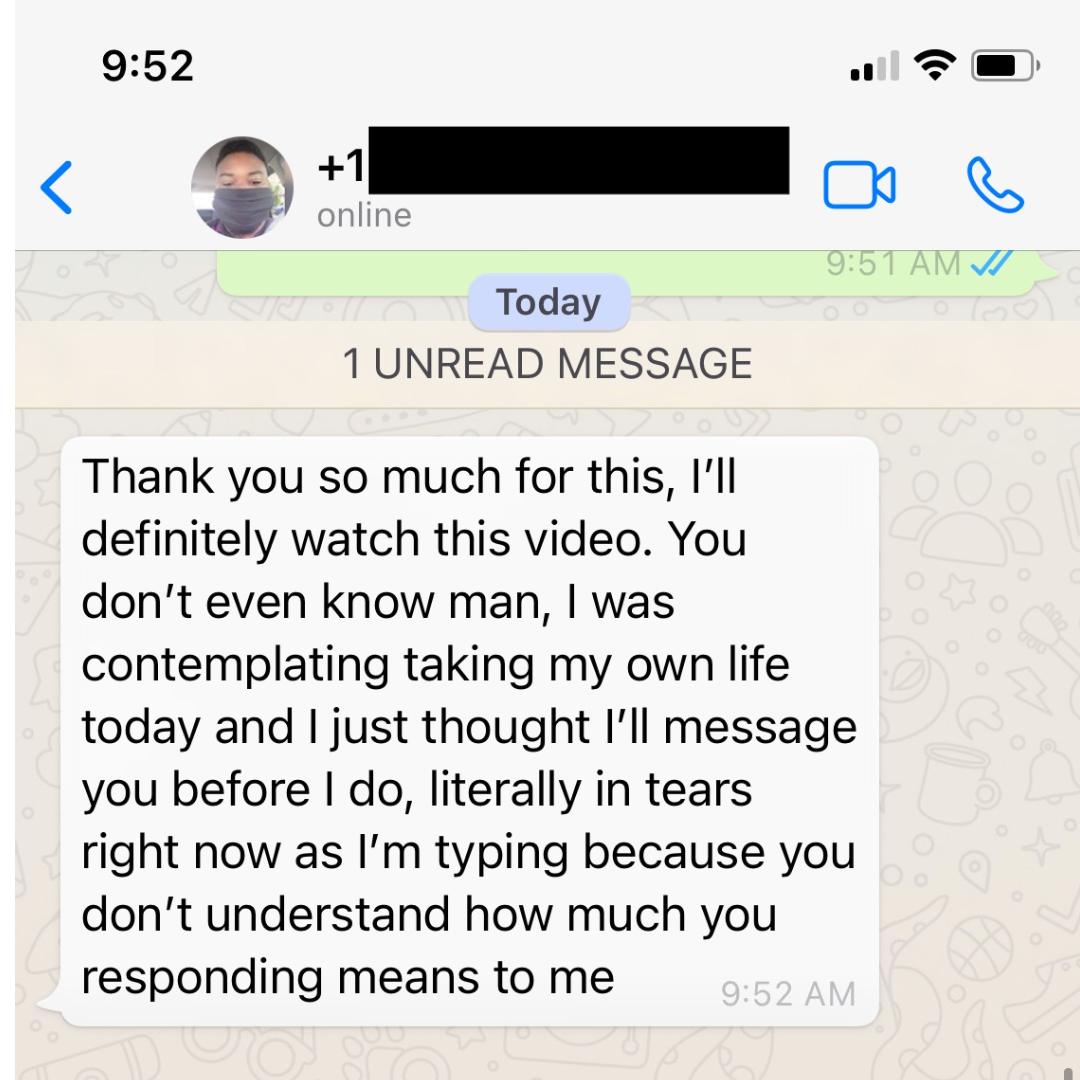Screen dimensions: 1080x1080
Task: Start a video call with the contact
Action: 859,185
